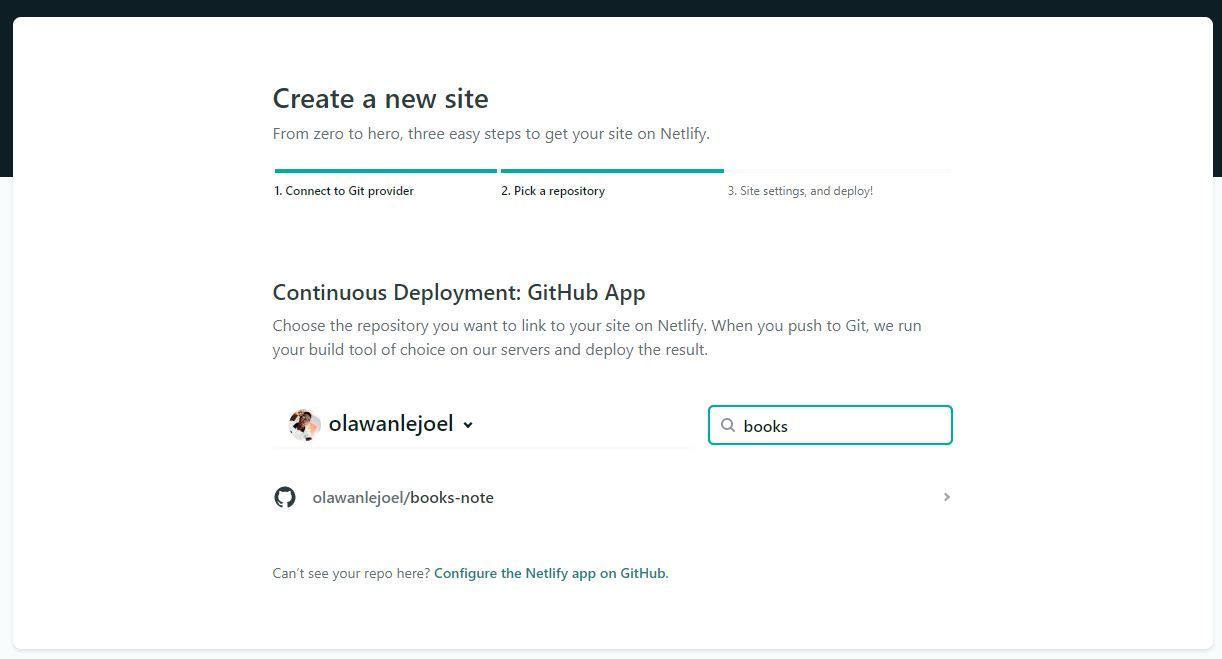Click the olawanlejoel profile avatar
Screen dimensions: 1222x659
(x=304, y=424)
